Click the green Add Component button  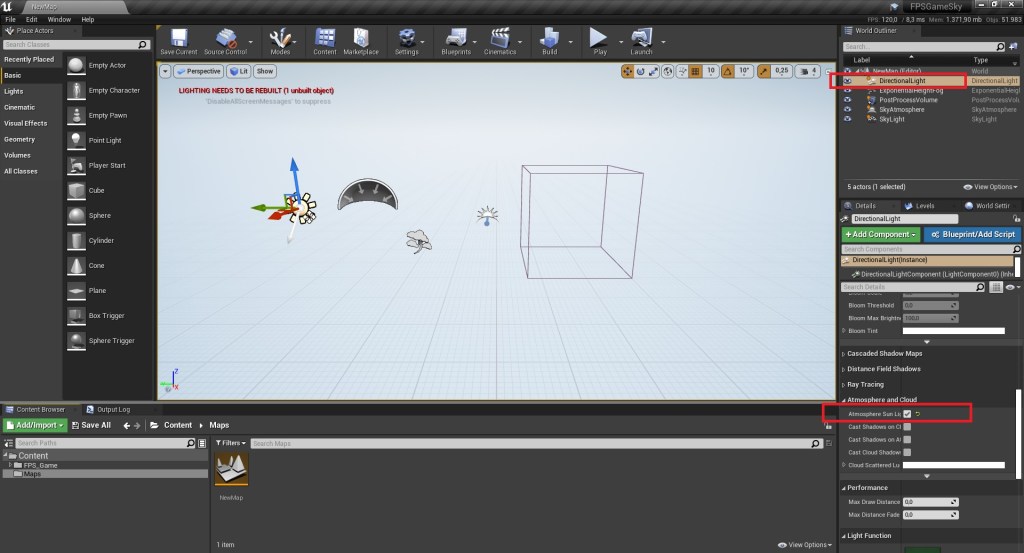pos(881,234)
